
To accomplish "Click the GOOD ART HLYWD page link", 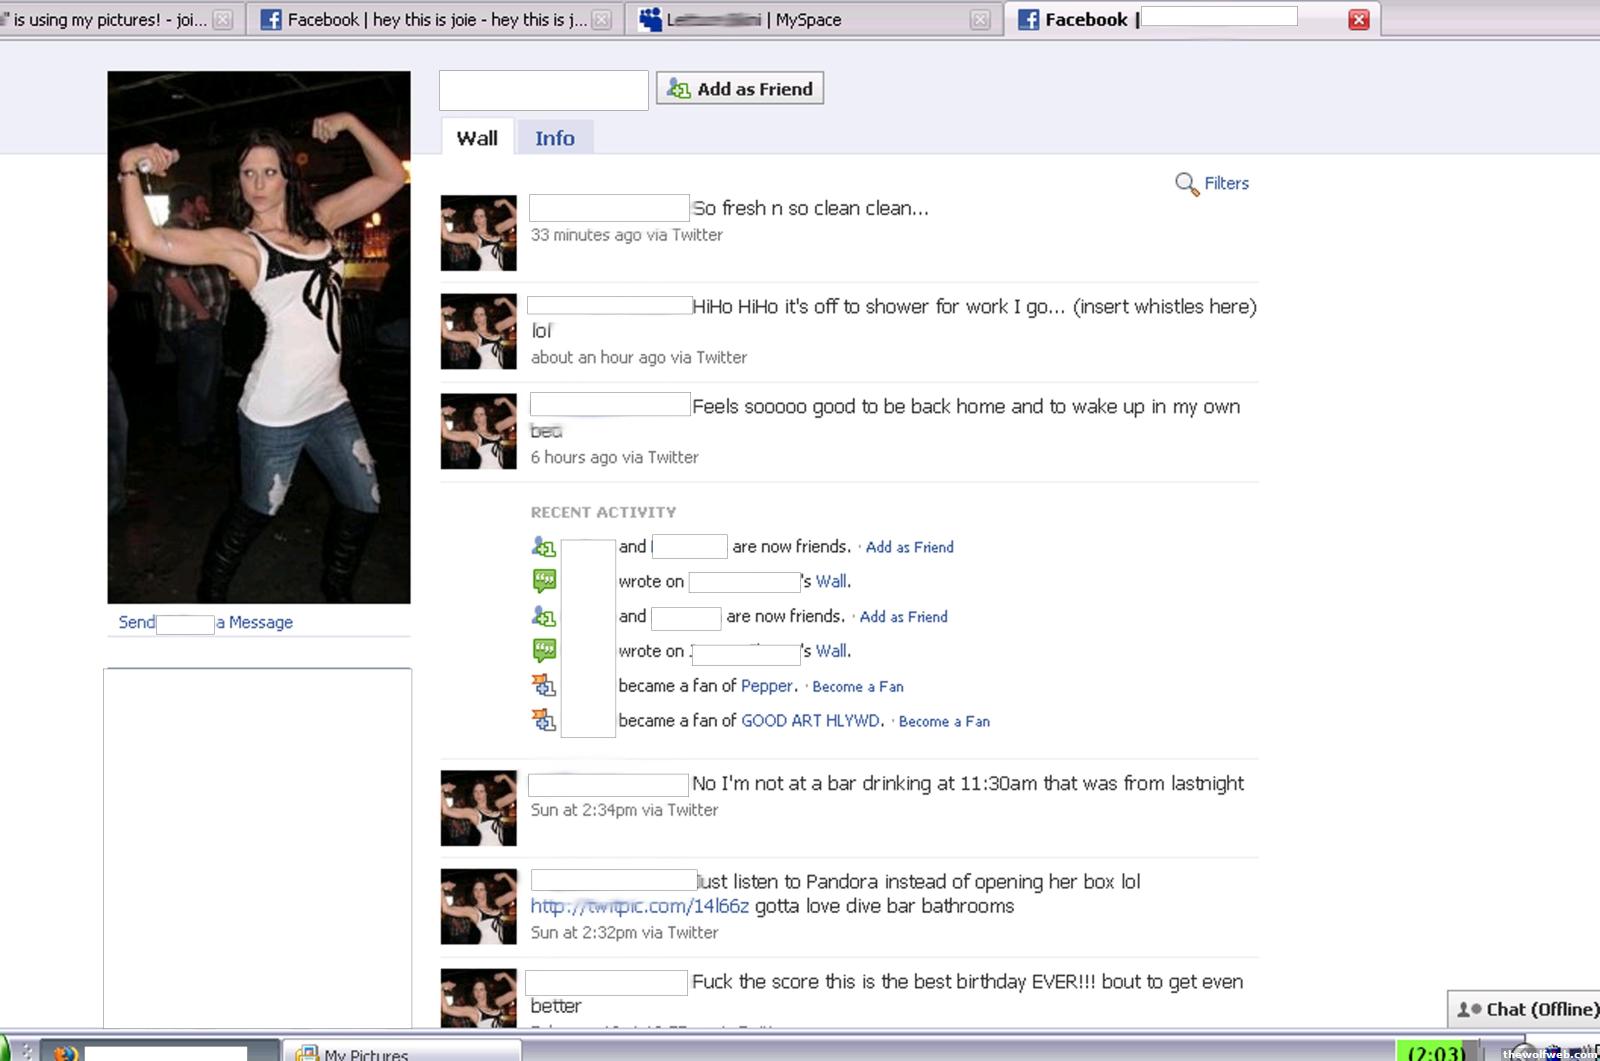I will tap(810, 720).
